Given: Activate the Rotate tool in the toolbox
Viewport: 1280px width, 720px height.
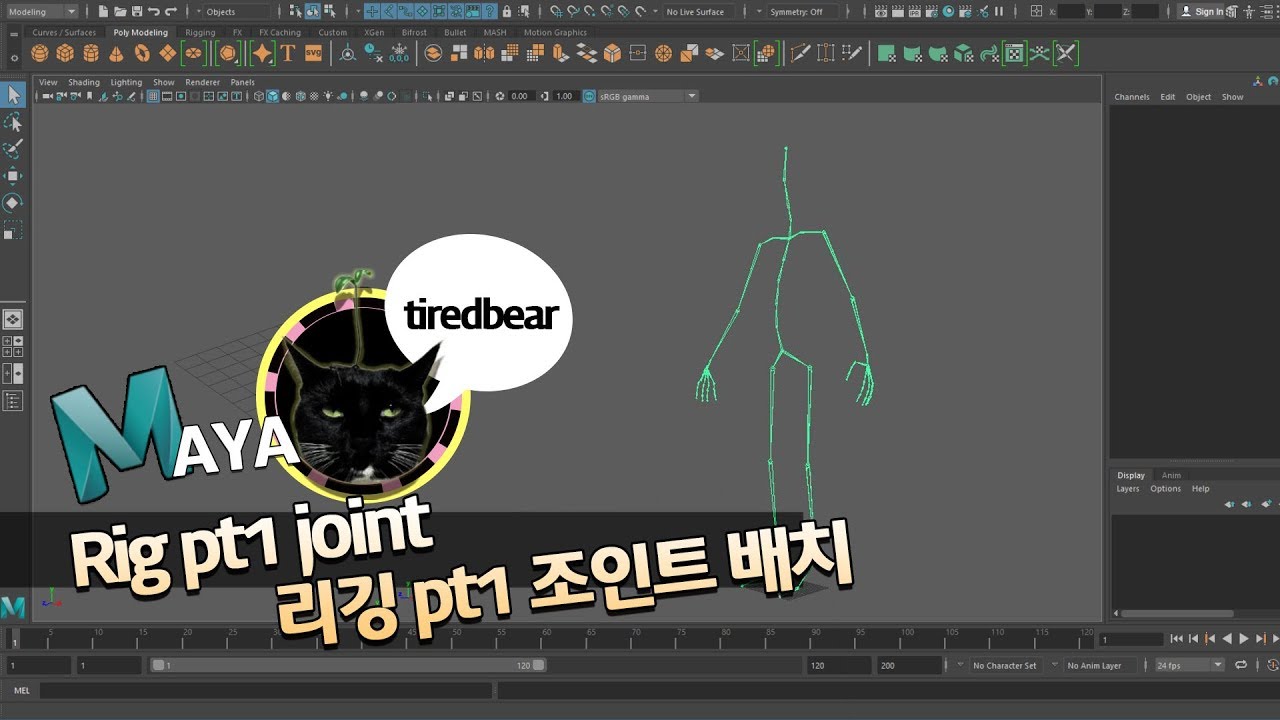Looking at the screenshot, I should coord(13,203).
